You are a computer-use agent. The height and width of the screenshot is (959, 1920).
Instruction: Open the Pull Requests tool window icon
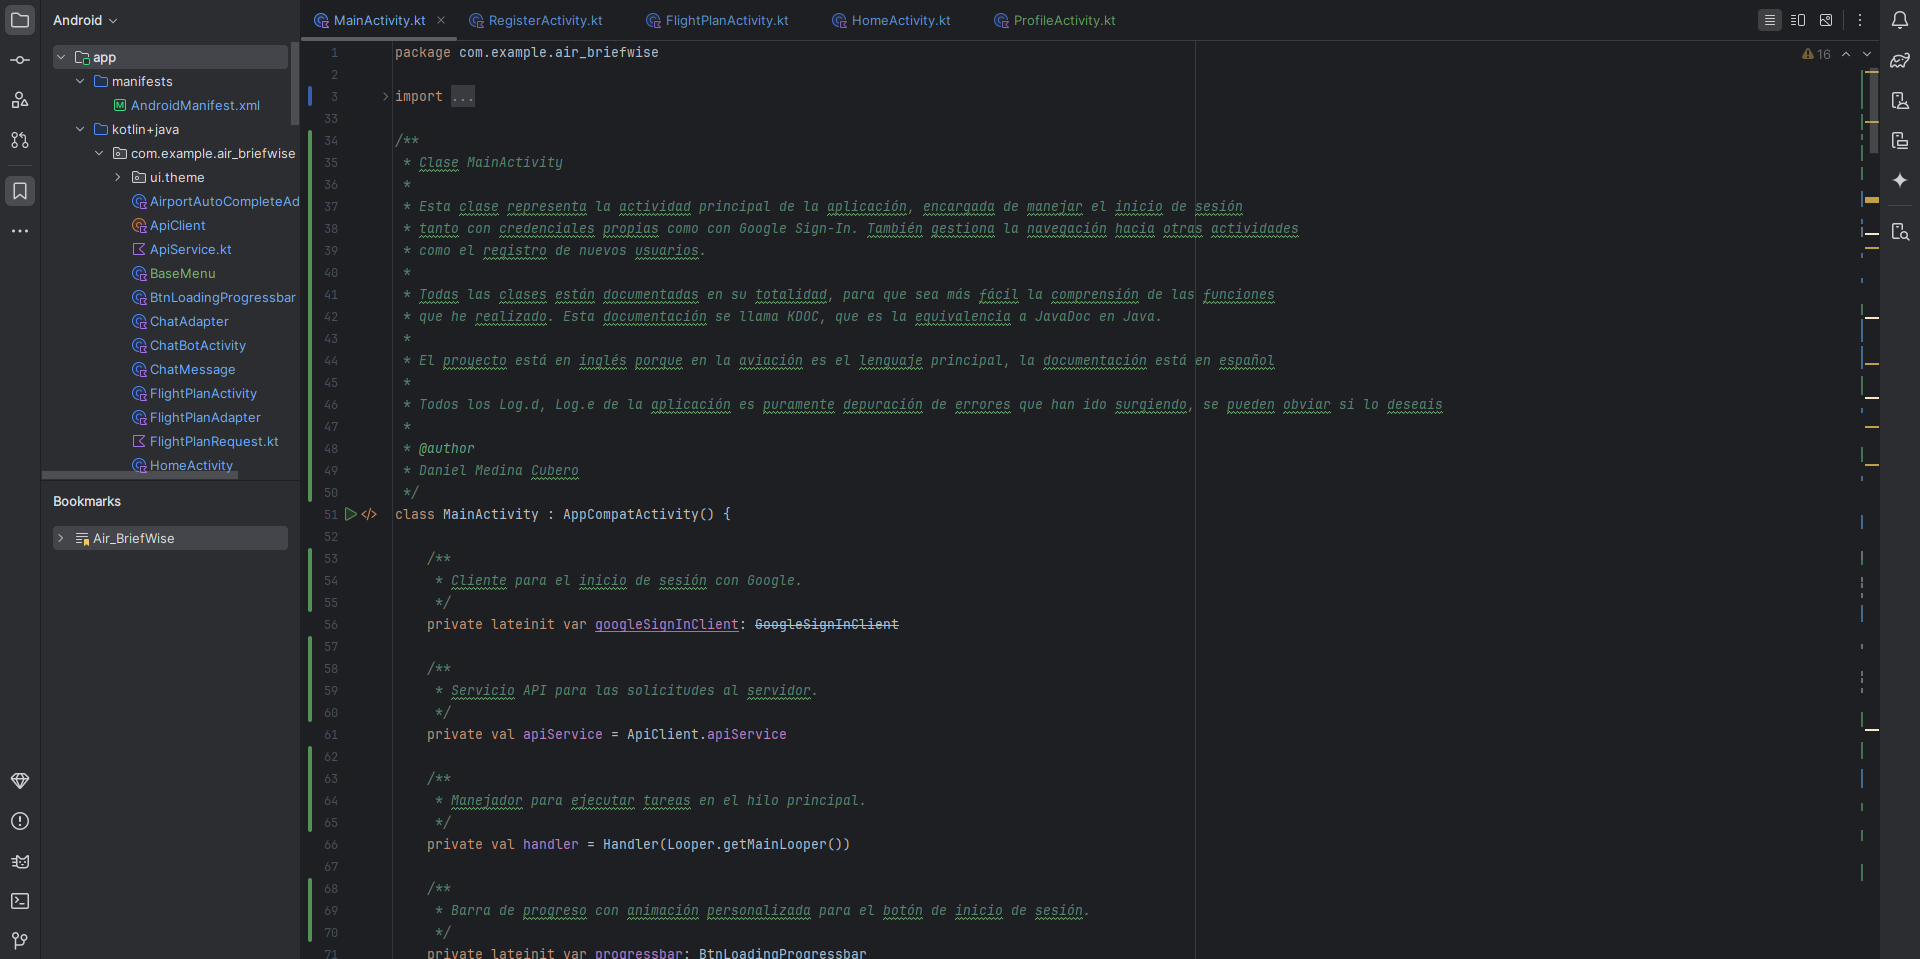pos(20,140)
